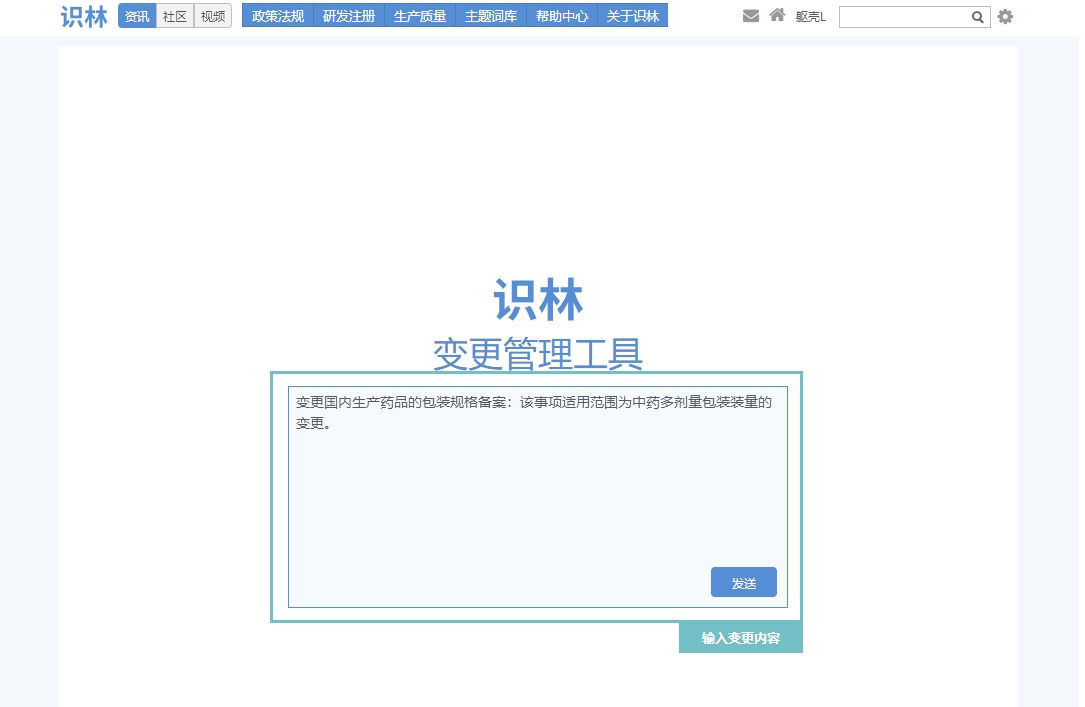Click the 输入变更内容 label

coord(741,638)
